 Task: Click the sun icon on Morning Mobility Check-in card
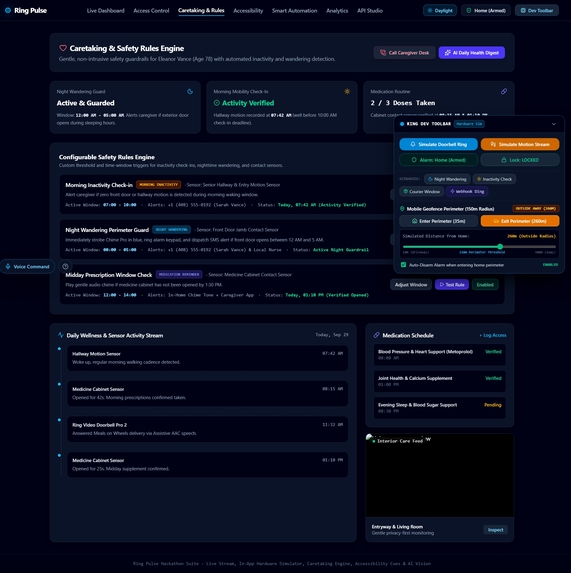tap(347, 91)
